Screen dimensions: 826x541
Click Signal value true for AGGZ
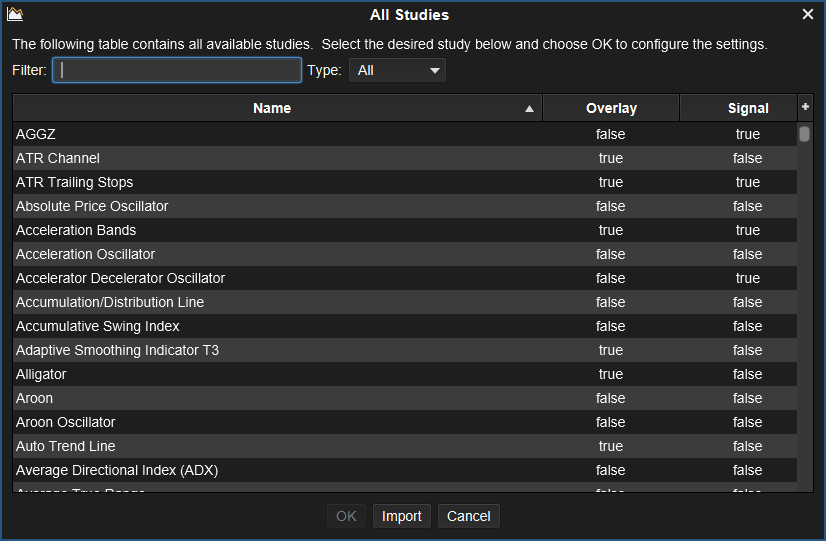[748, 134]
